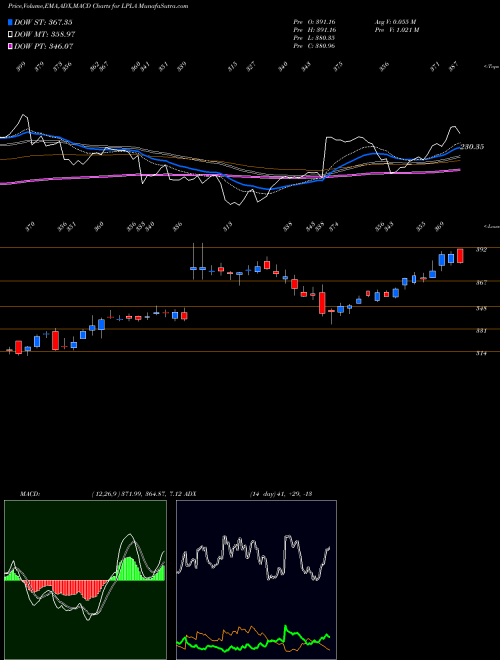
Task: Click the (14 day) ADX values text
Action: click(280, 494)
